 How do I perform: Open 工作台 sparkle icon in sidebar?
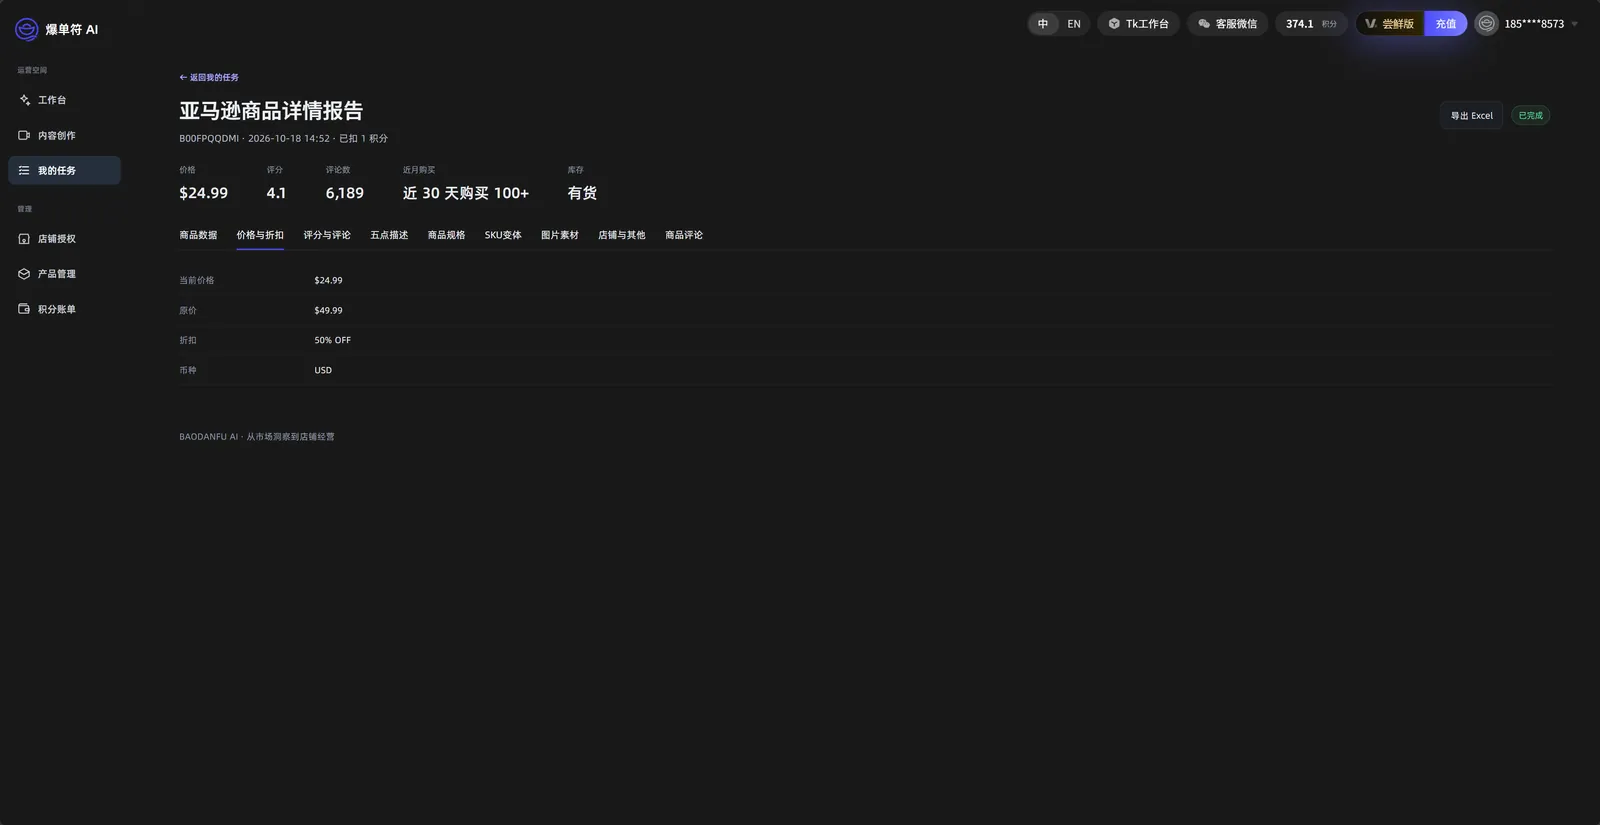pyautogui.click(x=25, y=100)
